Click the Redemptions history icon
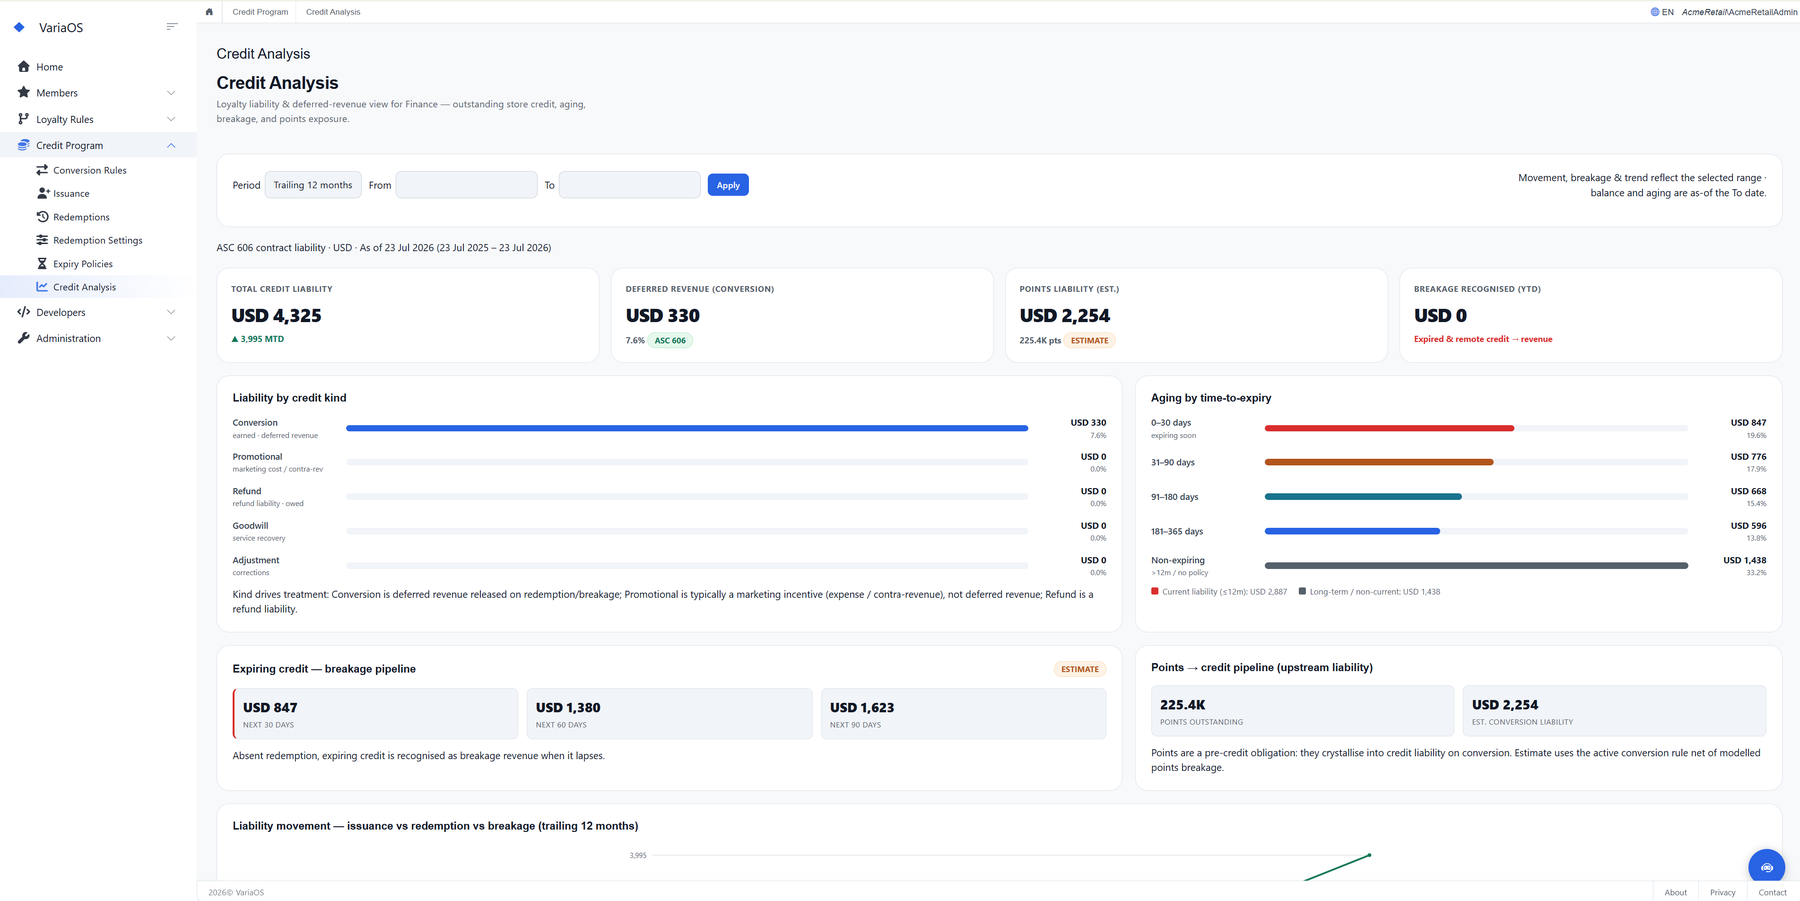 pos(42,216)
